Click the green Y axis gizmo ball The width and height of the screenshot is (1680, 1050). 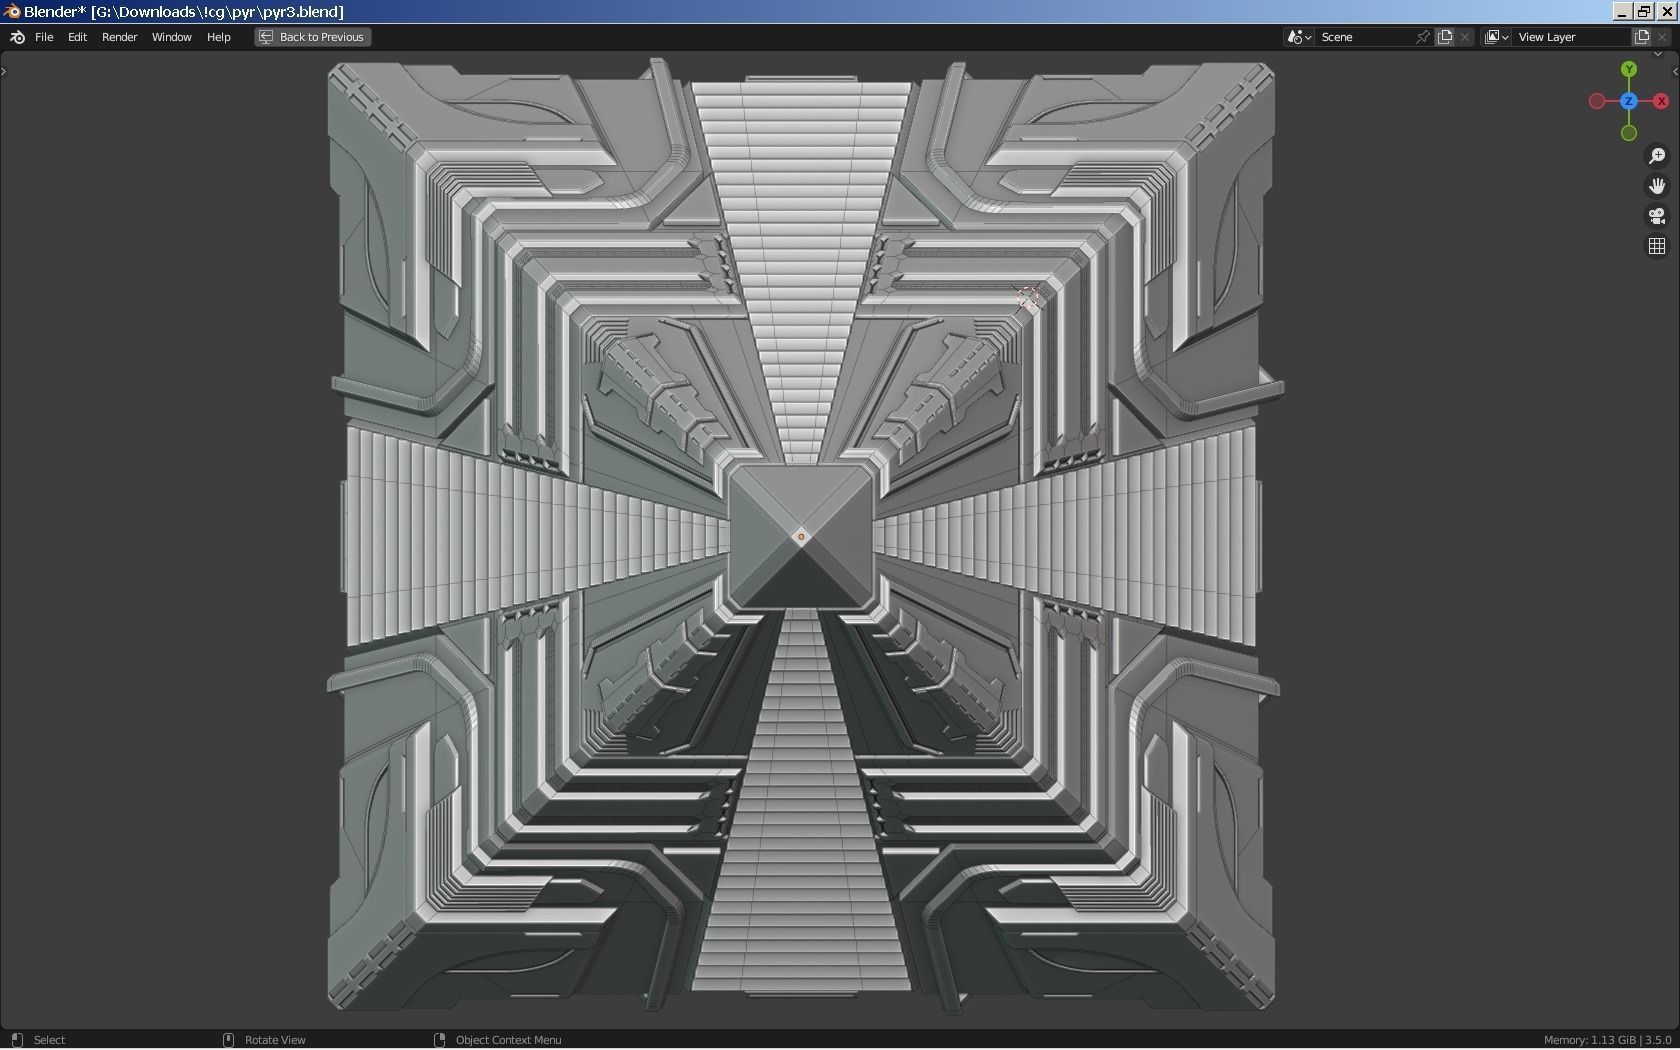pos(1629,69)
